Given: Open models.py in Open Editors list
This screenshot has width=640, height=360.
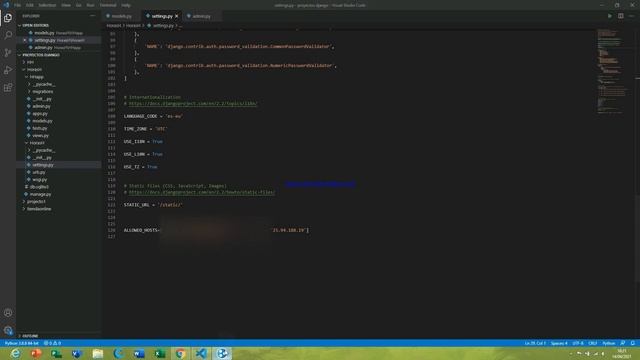Looking at the screenshot, I should click(58, 33).
